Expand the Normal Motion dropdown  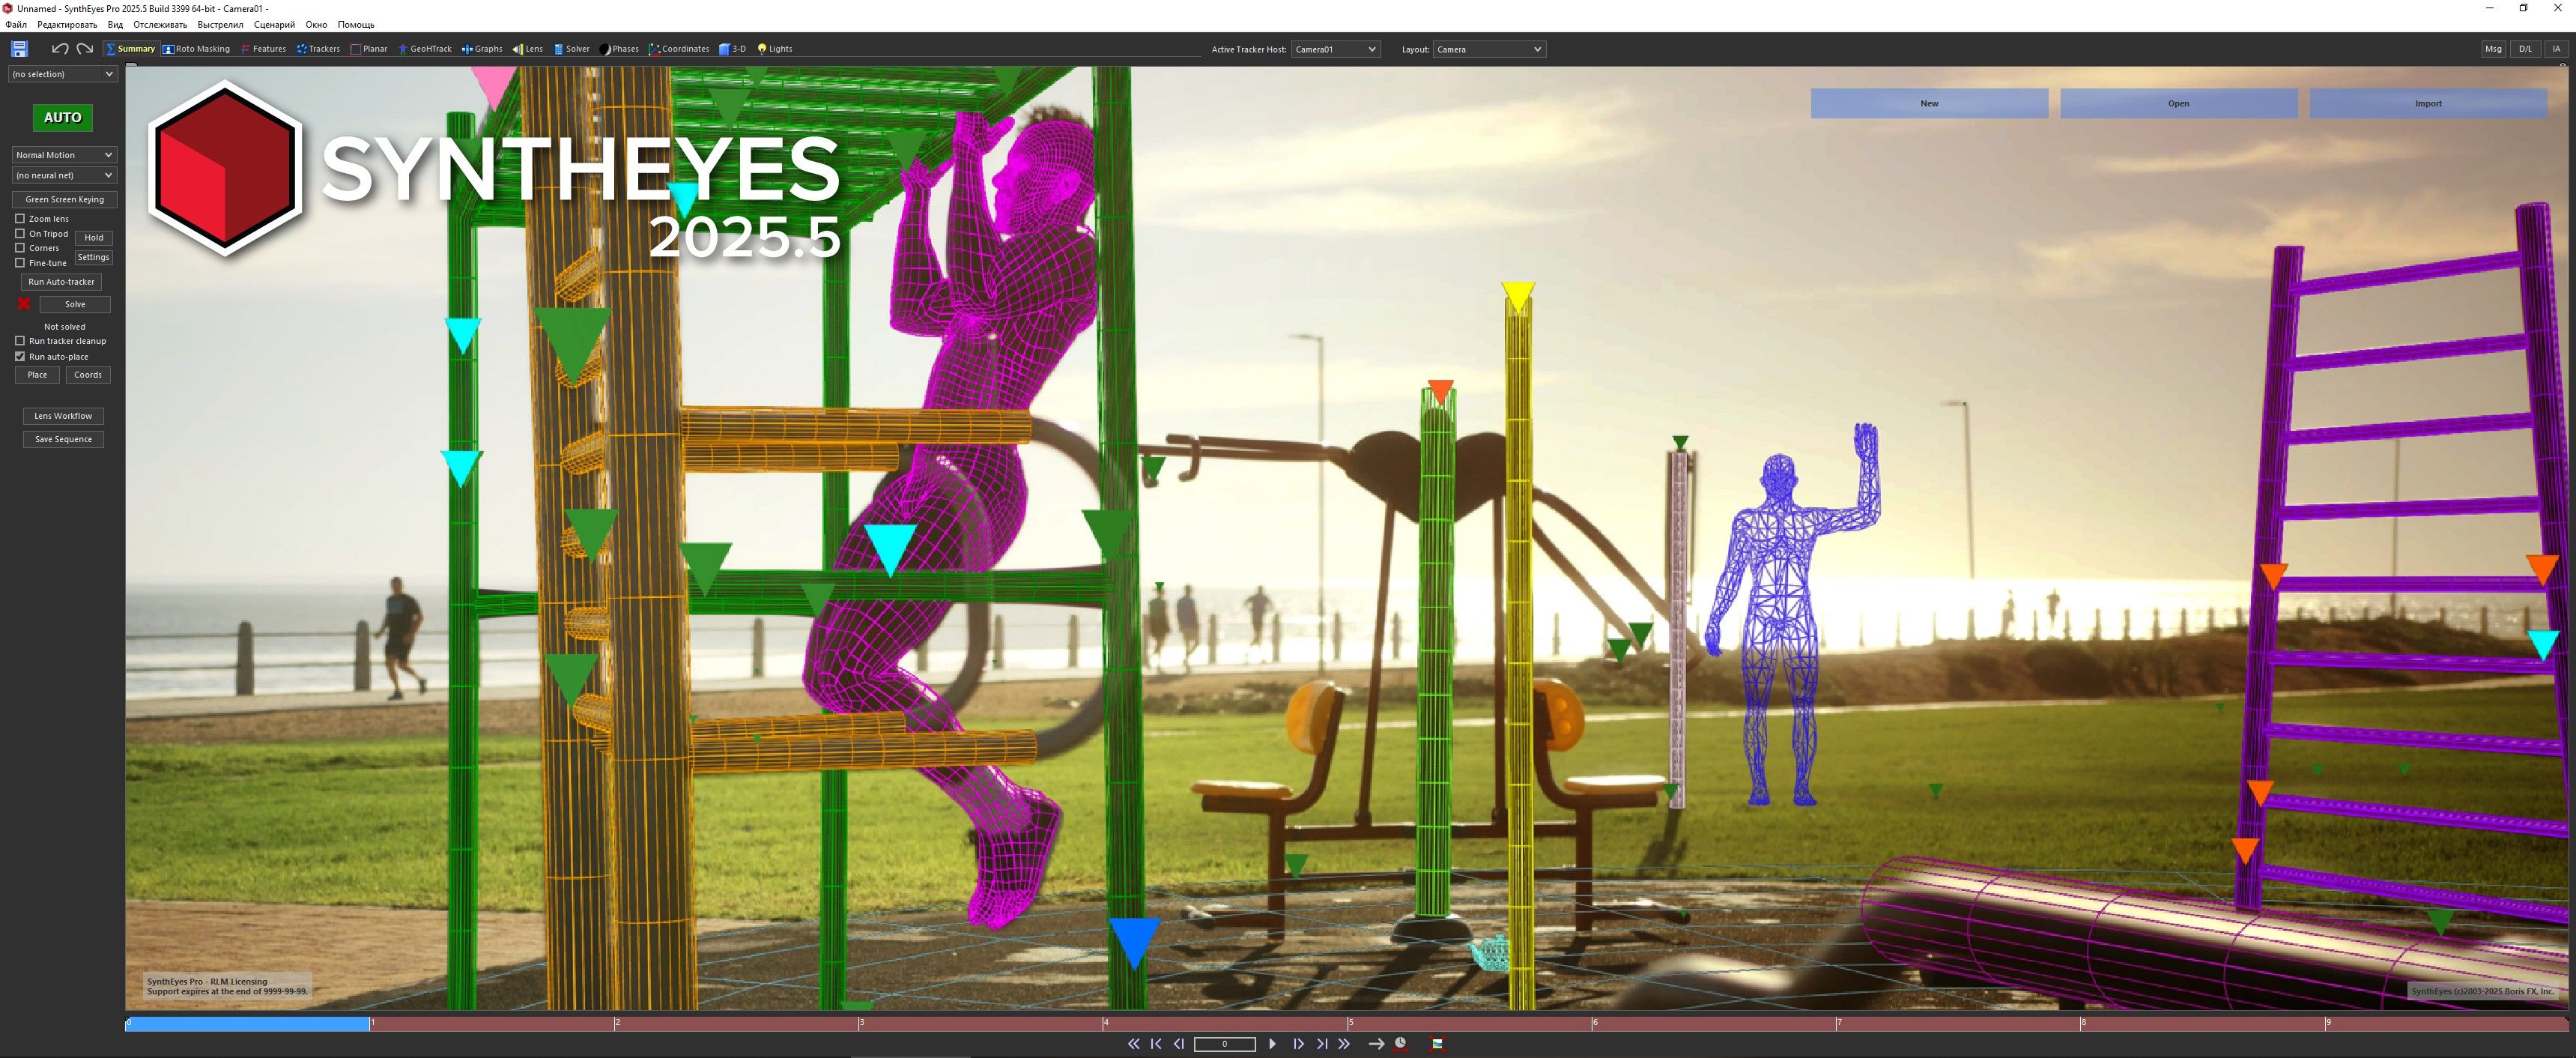64,155
